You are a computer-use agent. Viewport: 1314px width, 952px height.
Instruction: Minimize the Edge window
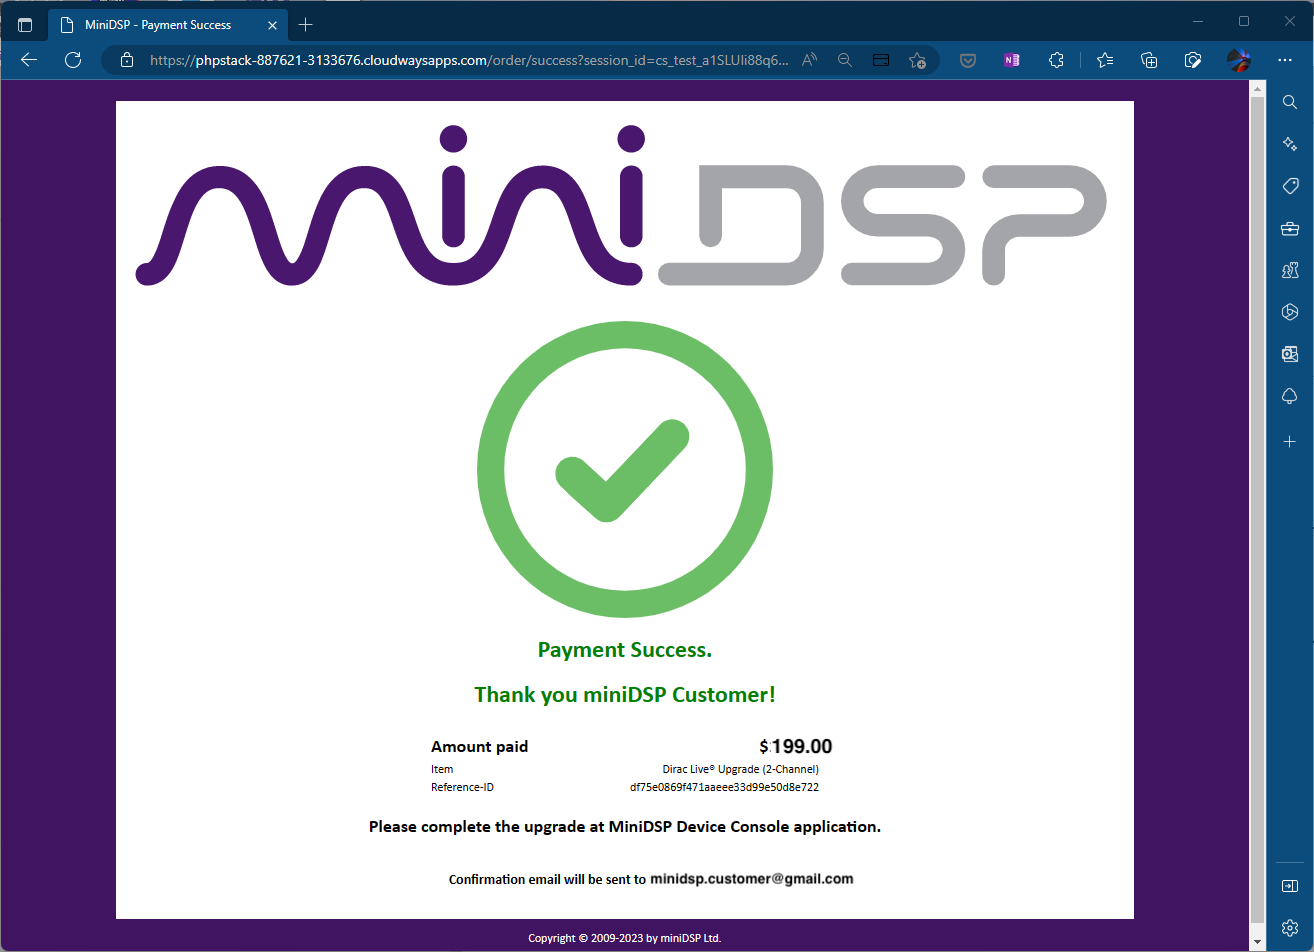click(1197, 20)
